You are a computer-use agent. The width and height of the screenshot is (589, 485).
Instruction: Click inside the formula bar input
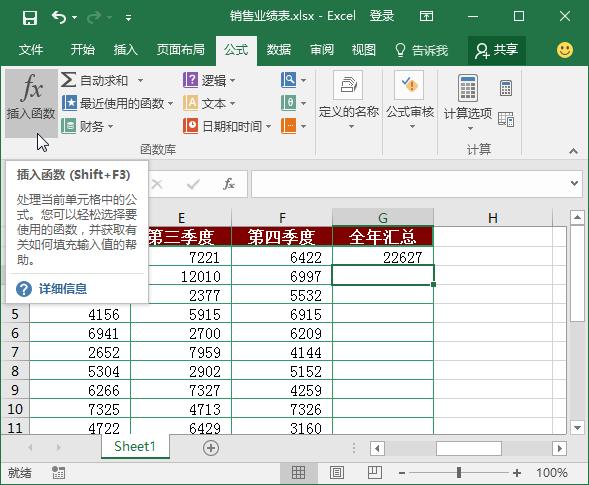[409, 184]
